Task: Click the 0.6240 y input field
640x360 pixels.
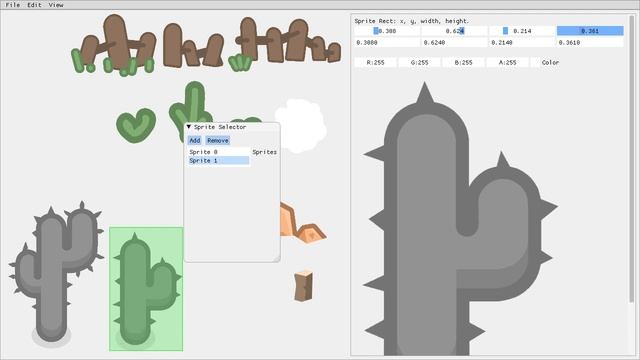Action: coord(454,42)
